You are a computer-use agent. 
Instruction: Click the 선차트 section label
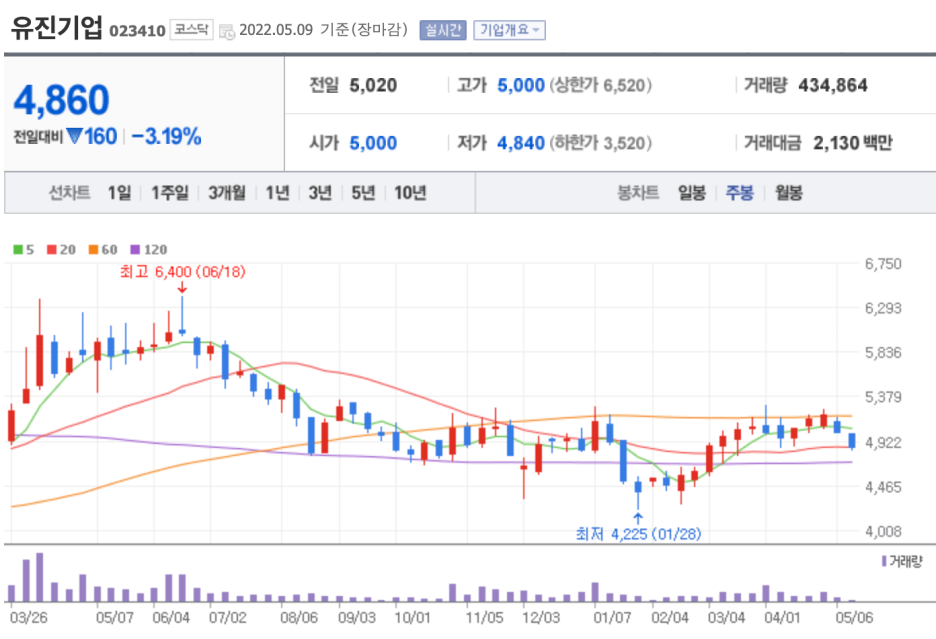tap(69, 192)
